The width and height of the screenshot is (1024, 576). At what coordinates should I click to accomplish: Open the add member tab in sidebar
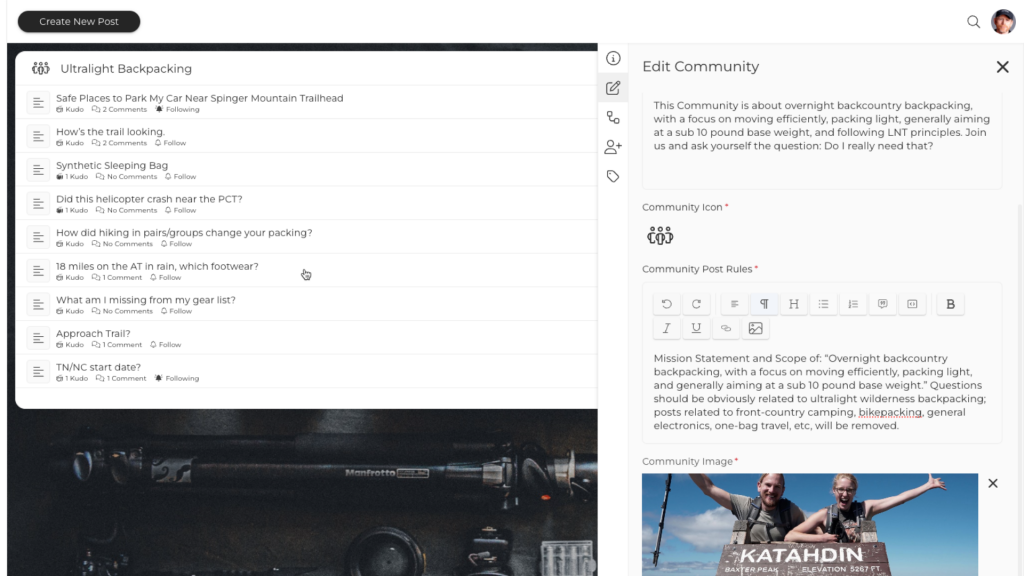pos(613,147)
